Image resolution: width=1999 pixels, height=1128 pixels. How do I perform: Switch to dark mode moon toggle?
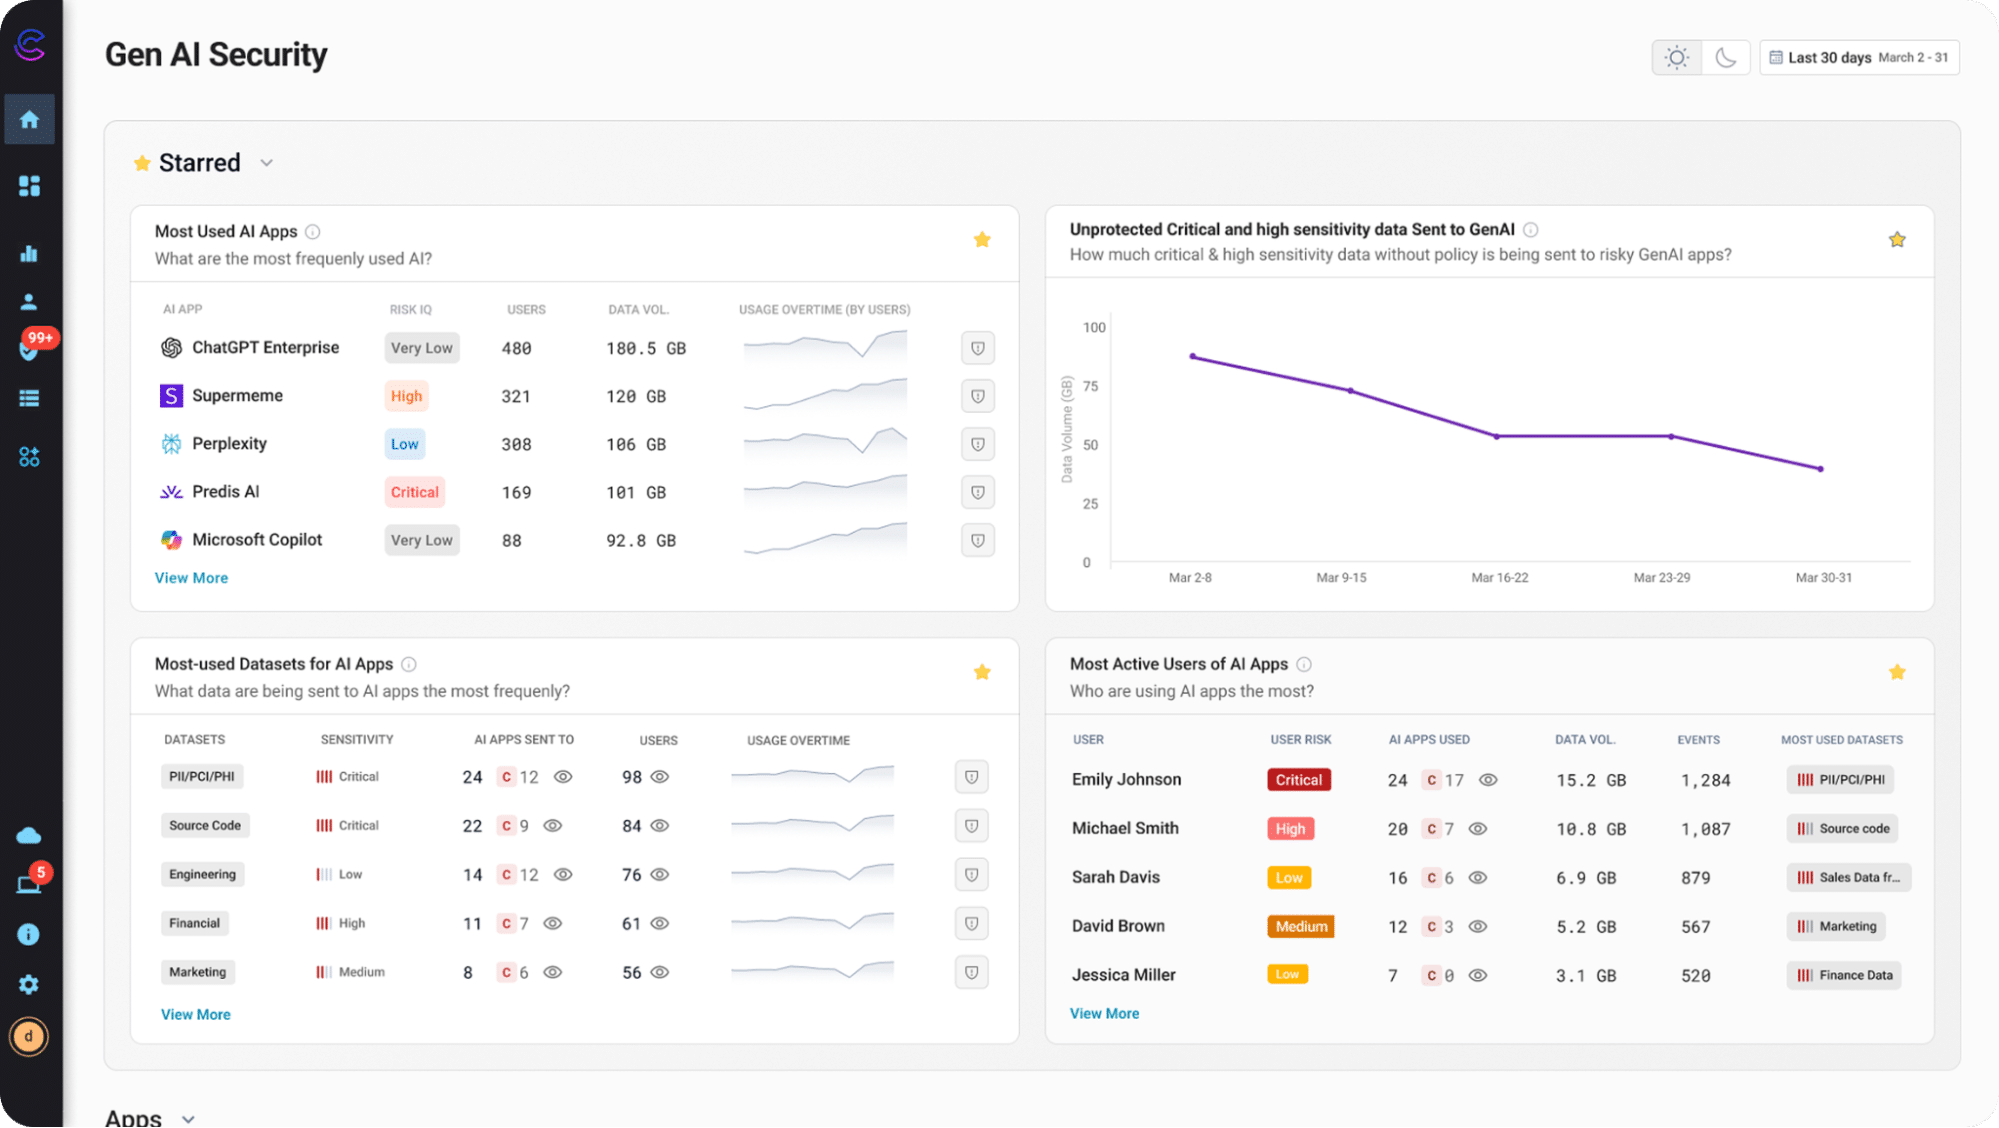point(1725,57)
